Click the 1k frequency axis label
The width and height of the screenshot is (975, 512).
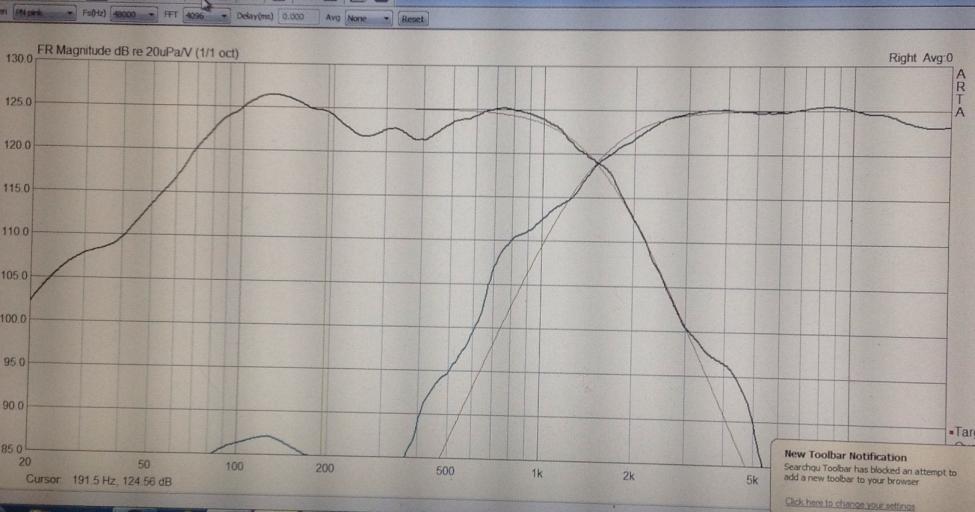(x=537, y=474)
